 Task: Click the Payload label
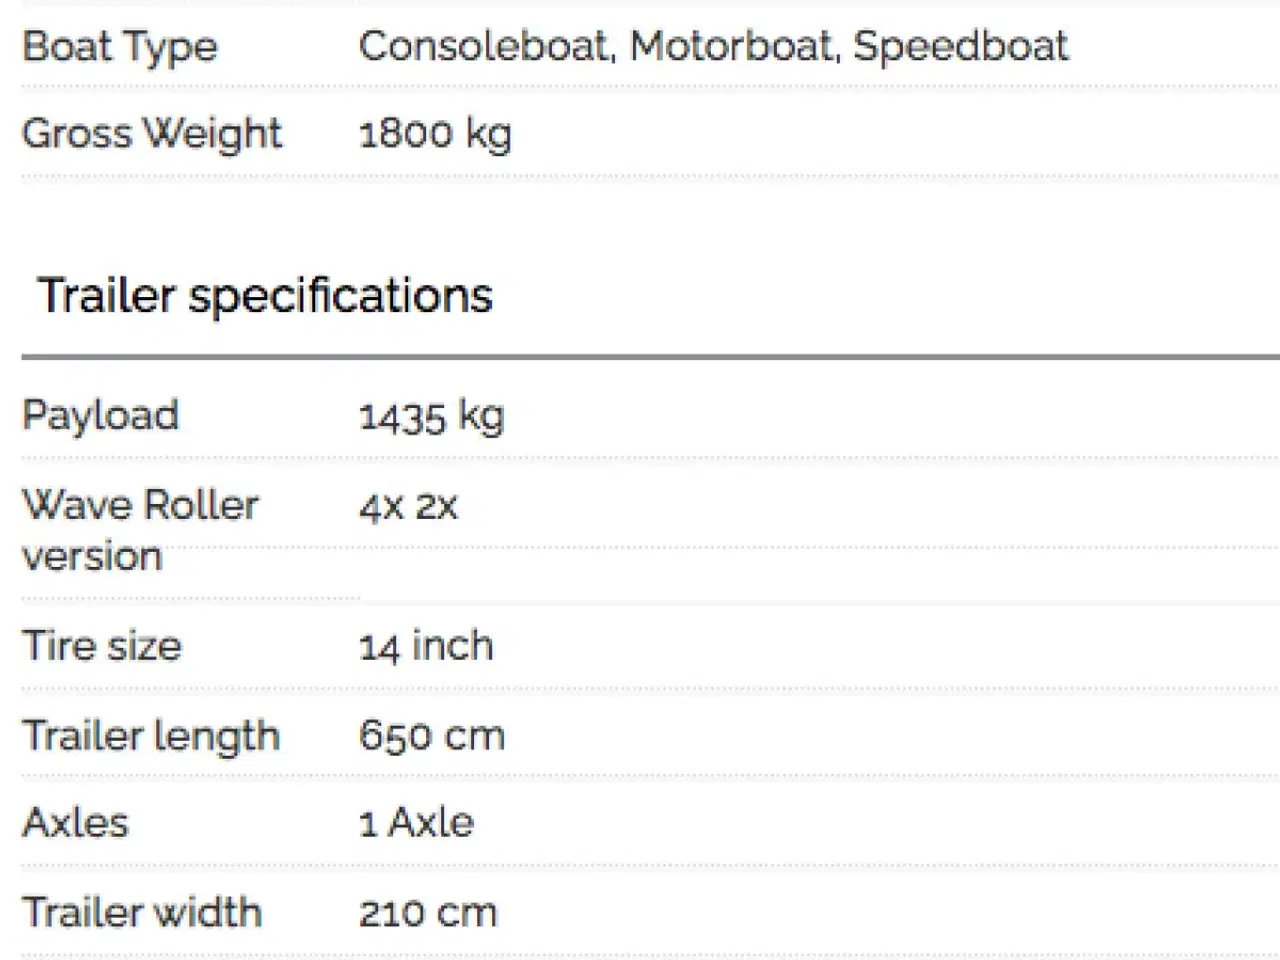[100, 417]
